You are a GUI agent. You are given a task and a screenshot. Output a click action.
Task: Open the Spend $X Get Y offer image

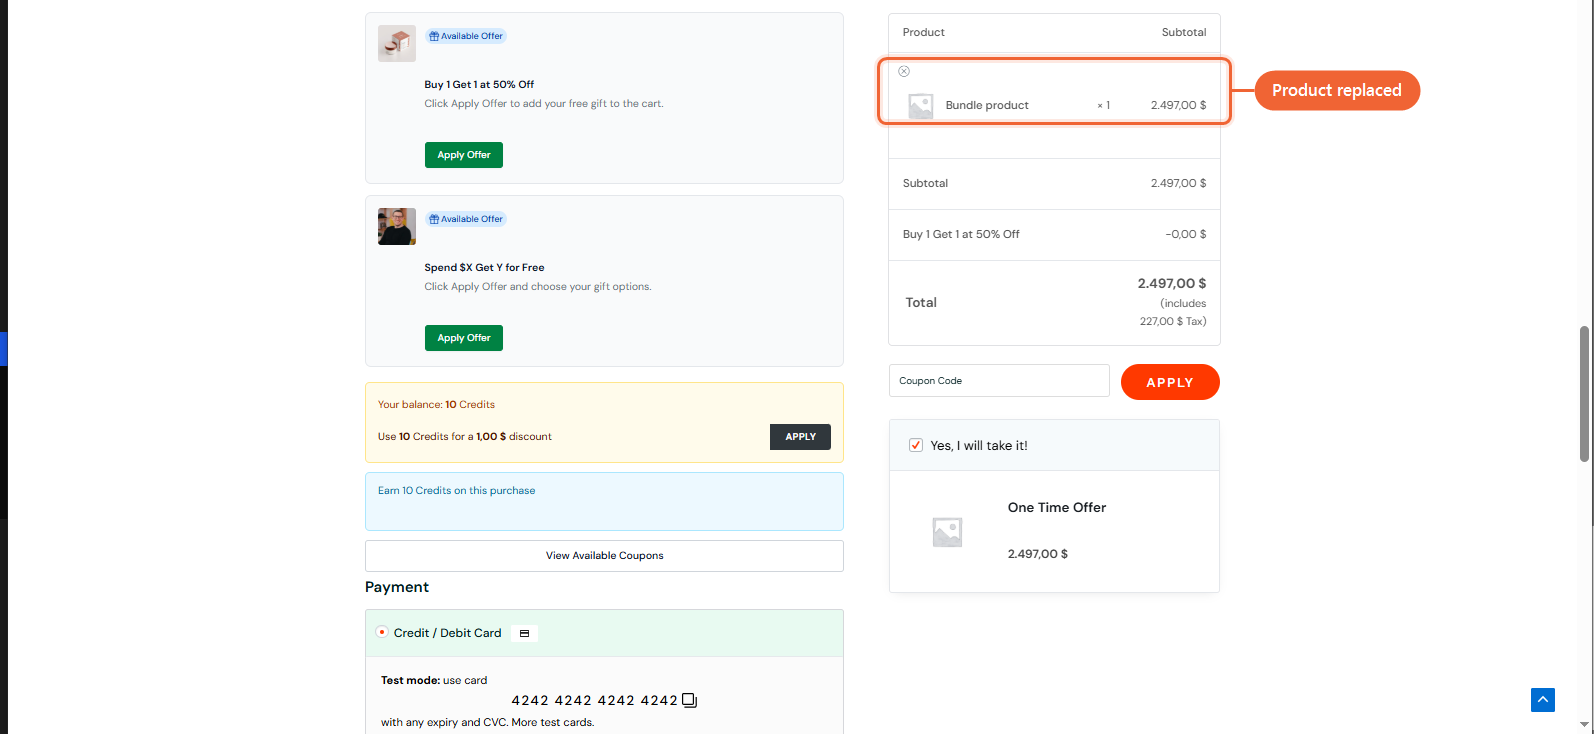pos(397,226)
